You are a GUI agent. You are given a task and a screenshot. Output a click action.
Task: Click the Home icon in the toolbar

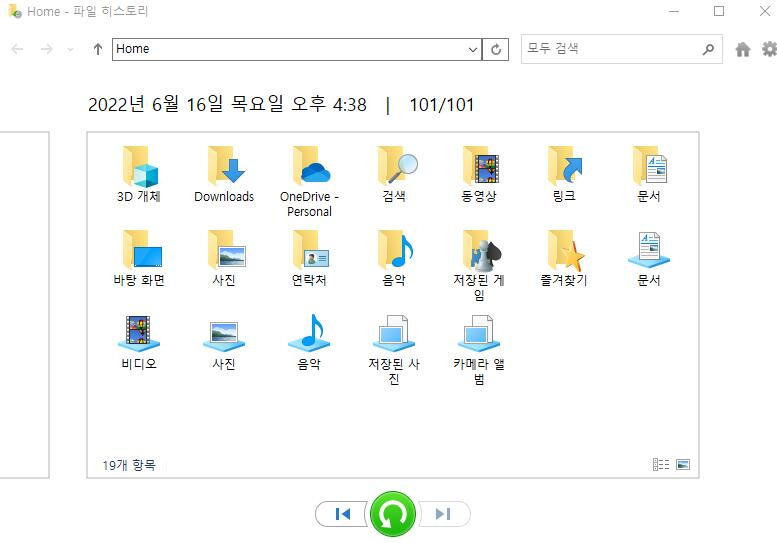742,49
